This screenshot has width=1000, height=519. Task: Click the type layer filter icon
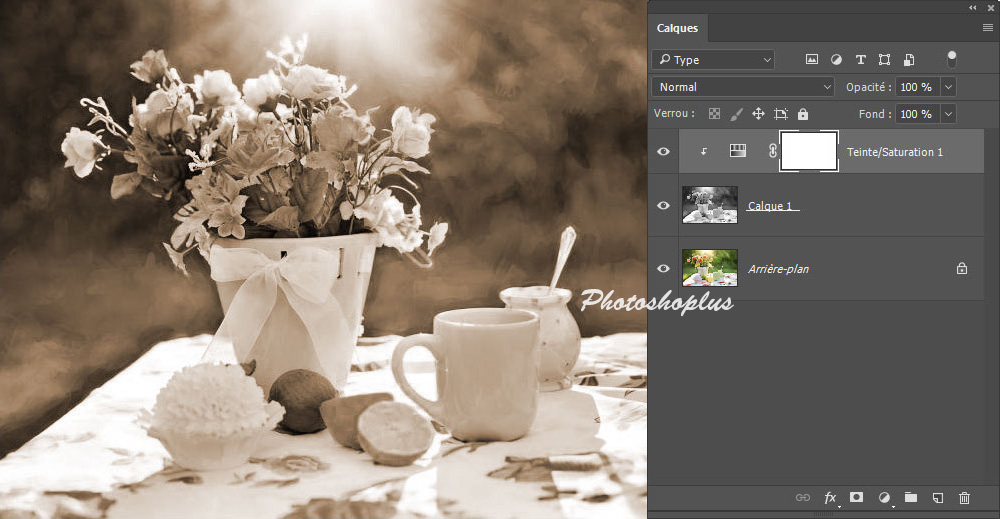860,60
